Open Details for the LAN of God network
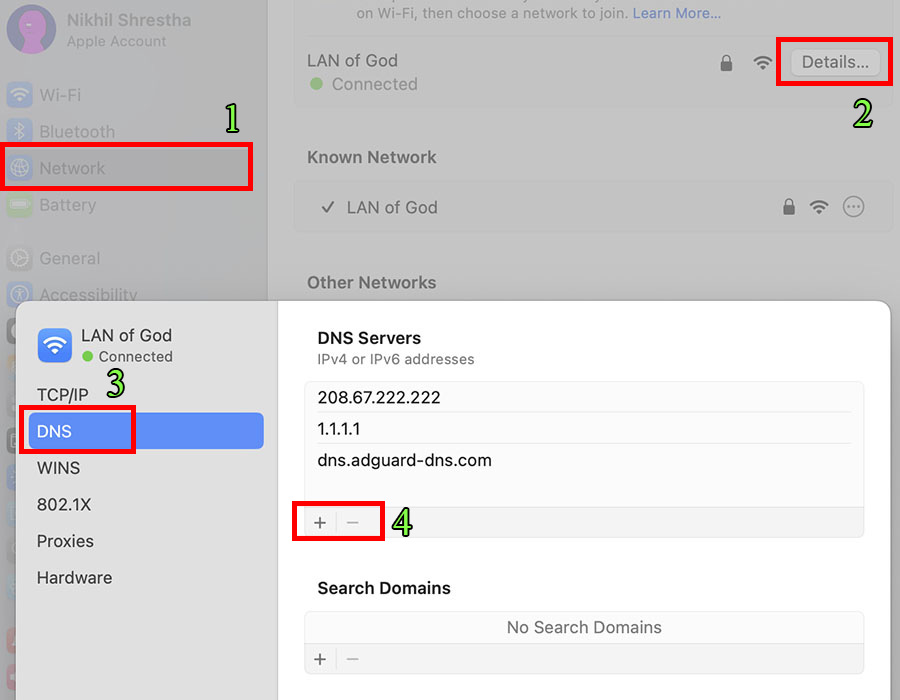900x700 pixels. pyautogui.click(x=834, y=61)
